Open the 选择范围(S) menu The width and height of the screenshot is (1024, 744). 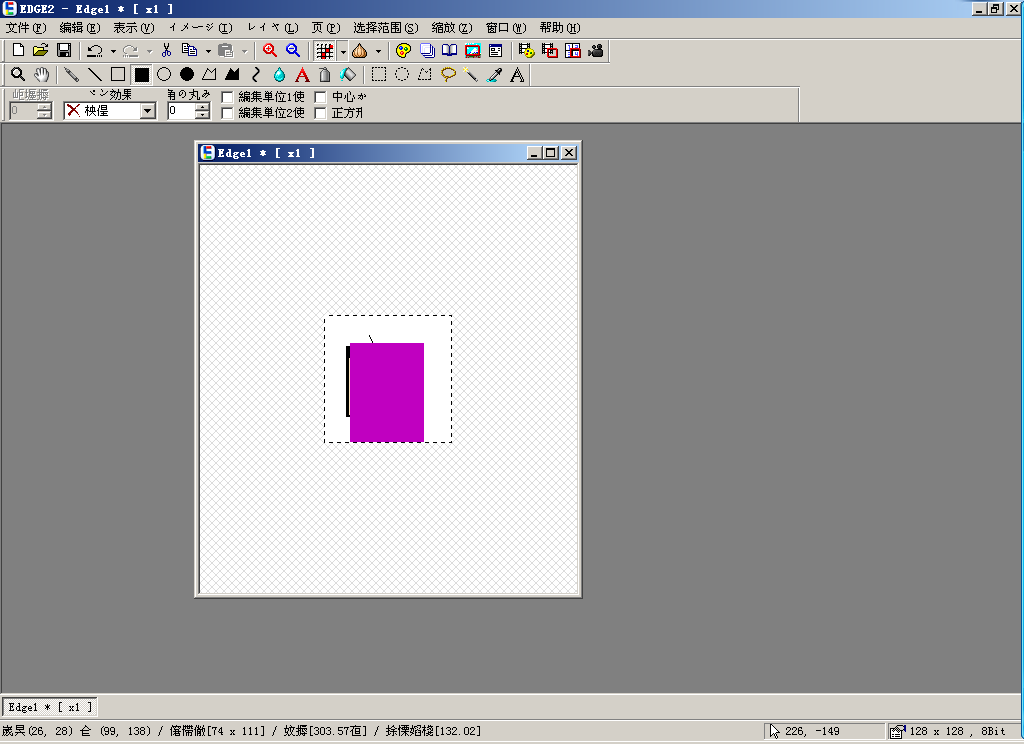coord(385,27)
